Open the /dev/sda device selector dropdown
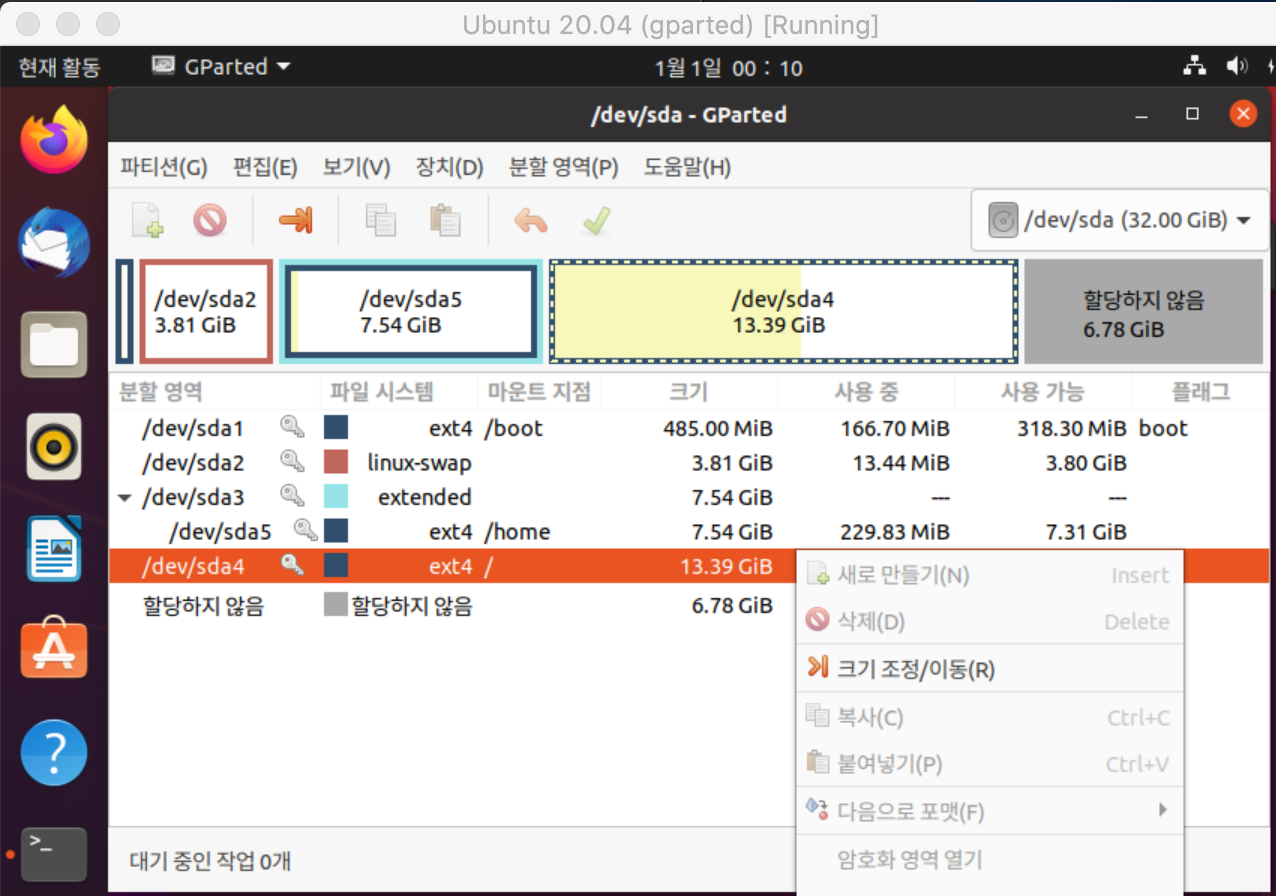Image resolution: width=1276 pixels, height=896 pixels. tap(1120, 220)
